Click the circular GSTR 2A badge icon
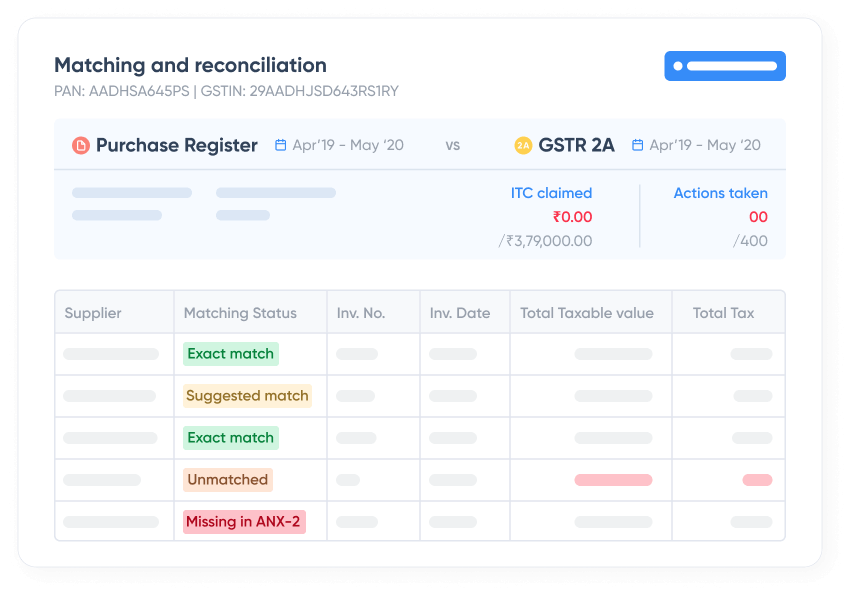Screen dimensions: 851x595 point(524,145)
